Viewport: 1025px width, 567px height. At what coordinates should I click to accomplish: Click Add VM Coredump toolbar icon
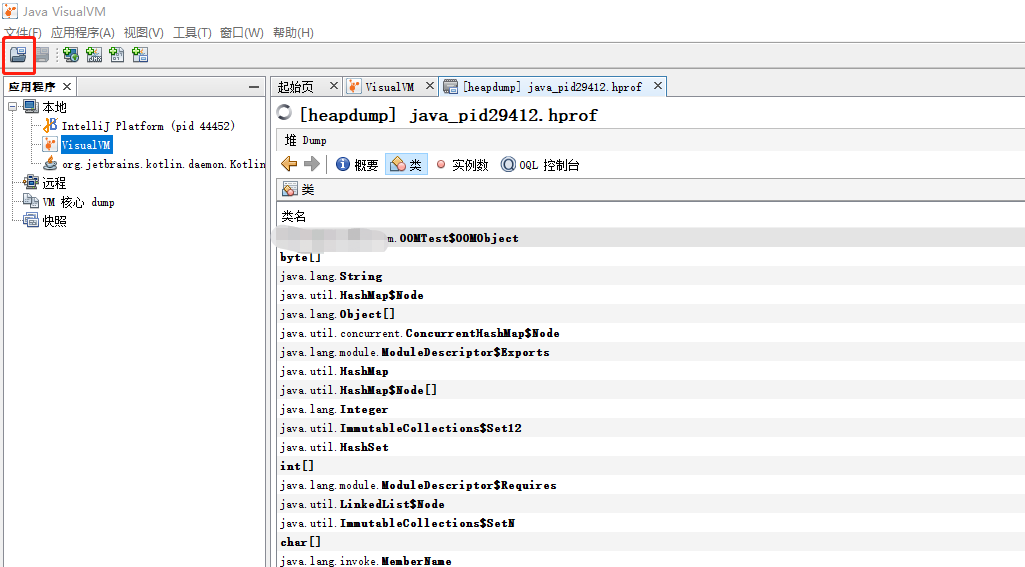(x=117, y=55)
